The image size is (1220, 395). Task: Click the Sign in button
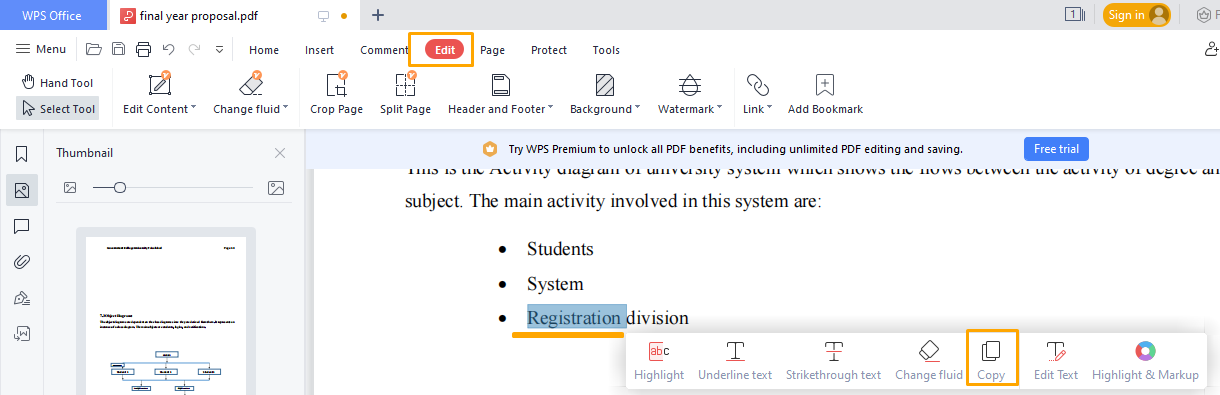click(1136, 15)
